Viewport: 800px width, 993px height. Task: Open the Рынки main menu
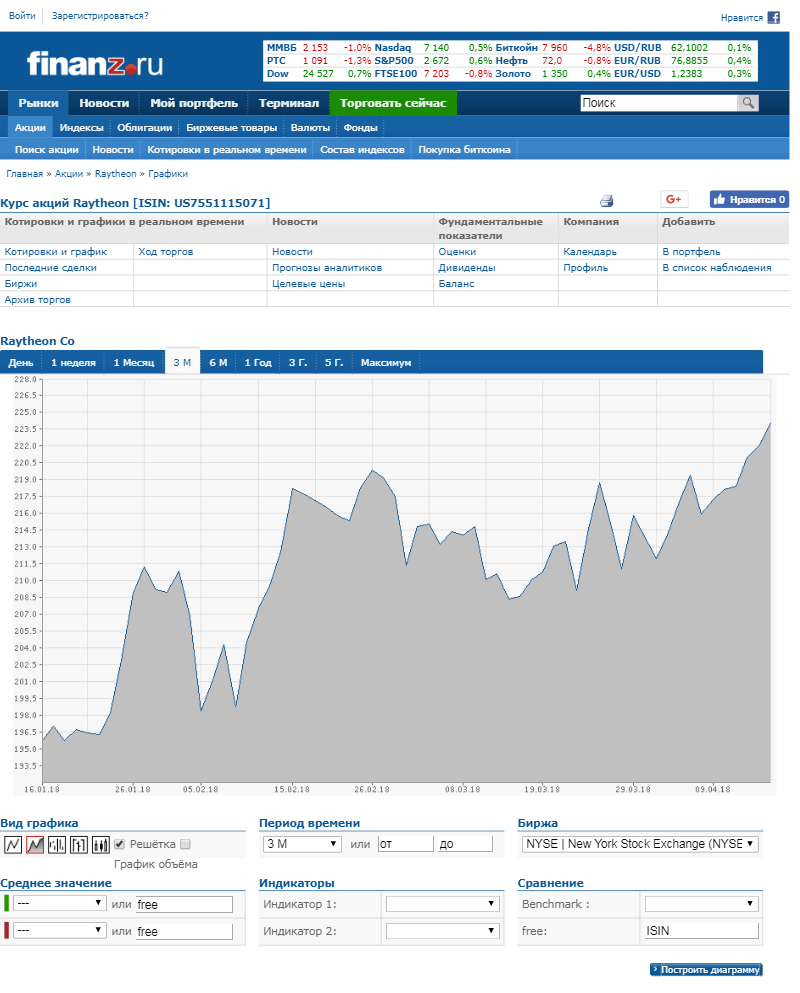(x=38, y=103)
